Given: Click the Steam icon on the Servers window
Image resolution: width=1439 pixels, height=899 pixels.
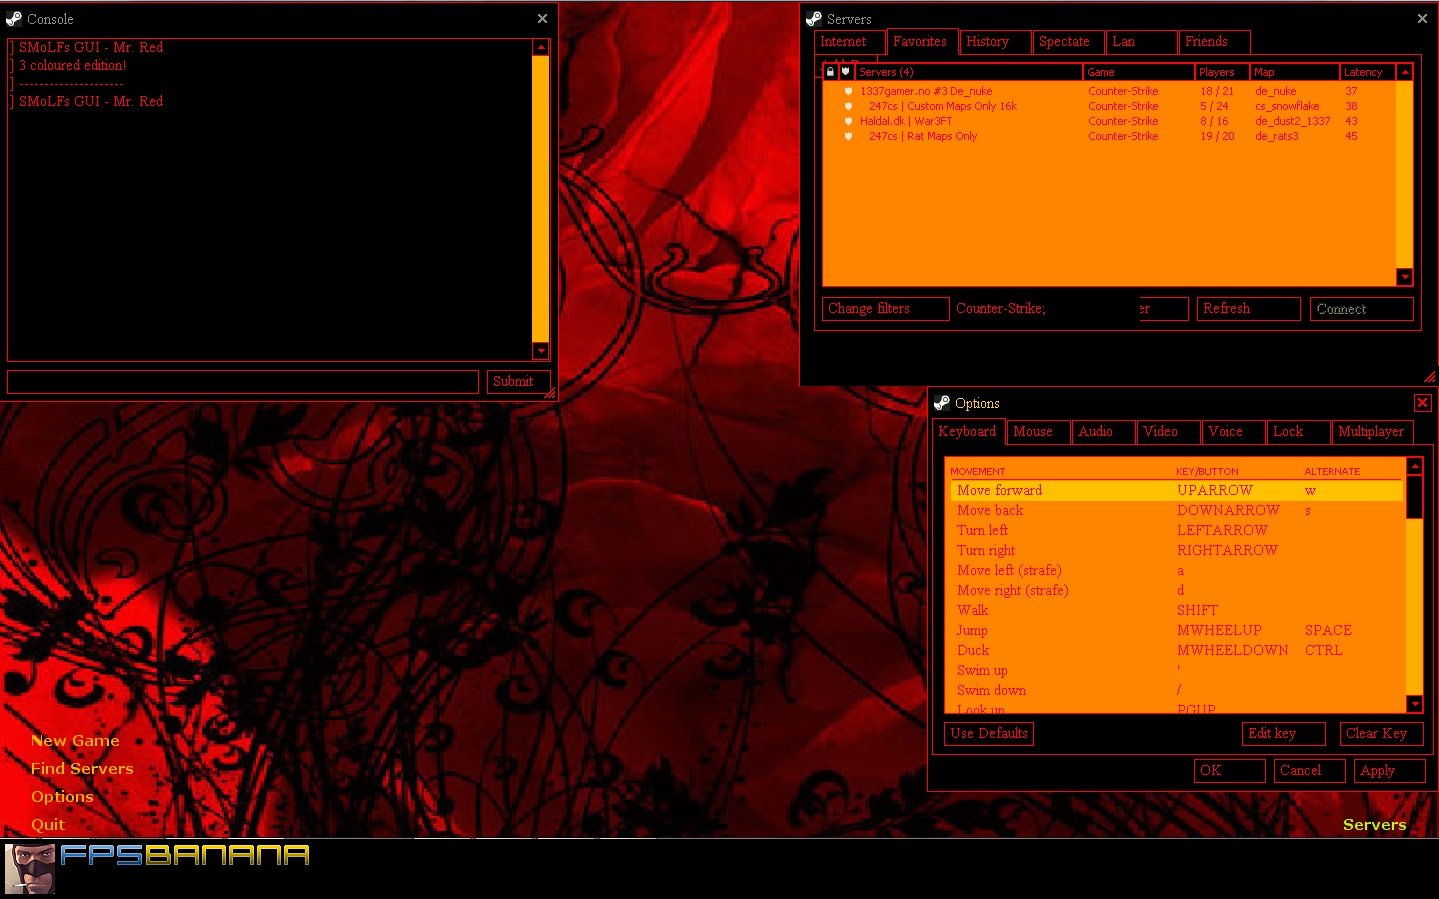Looking at the screenshot, I should coord(813,18).
